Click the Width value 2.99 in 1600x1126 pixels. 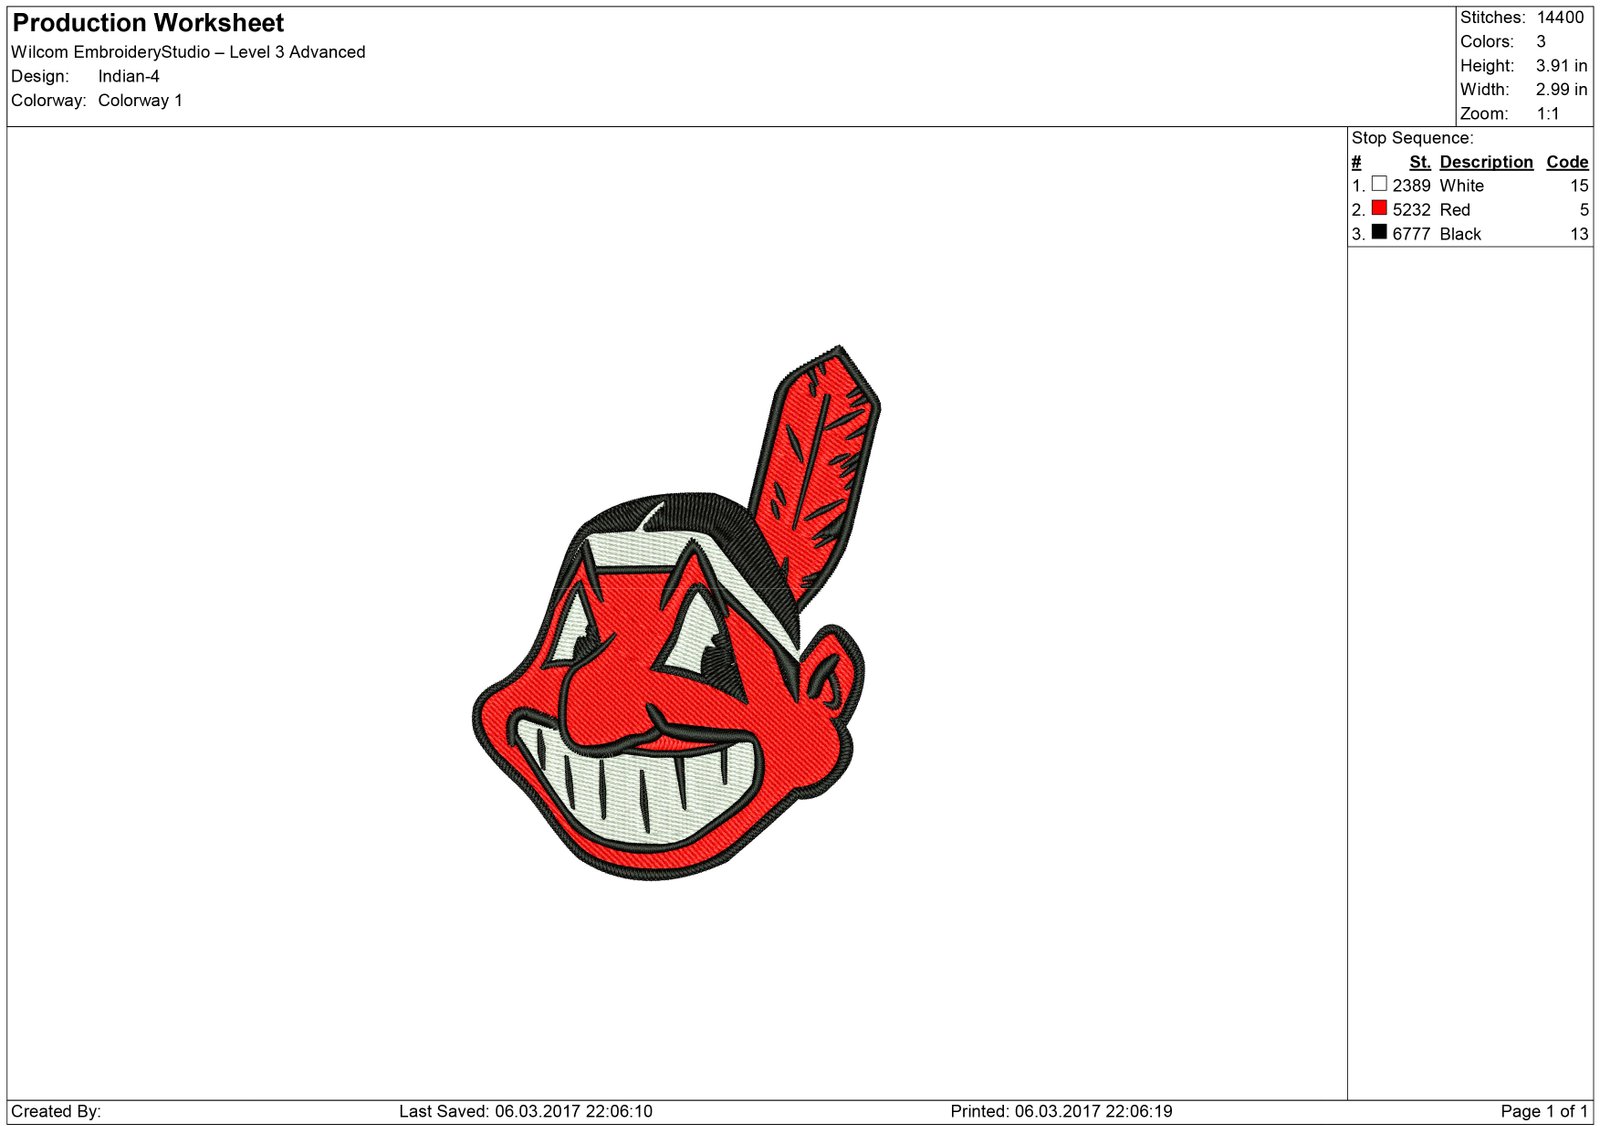(1558, 89)
